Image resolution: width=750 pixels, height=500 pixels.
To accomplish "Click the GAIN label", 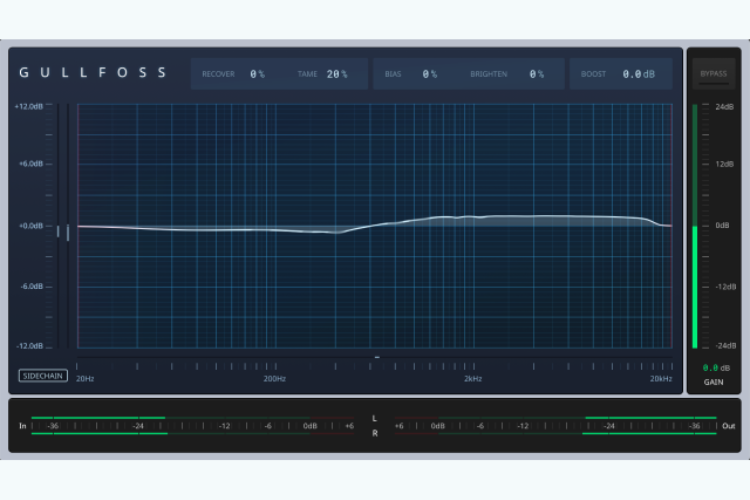I will click(713, 382).
